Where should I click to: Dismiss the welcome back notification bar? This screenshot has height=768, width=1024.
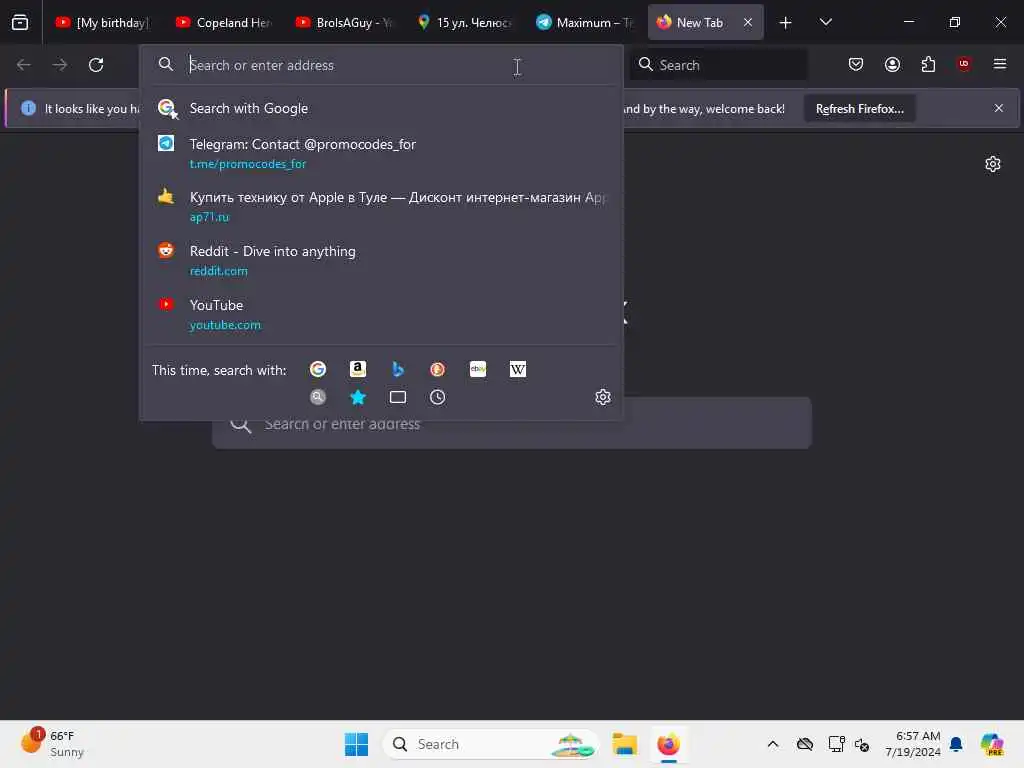pyautogui.click(x=999, y=108)
